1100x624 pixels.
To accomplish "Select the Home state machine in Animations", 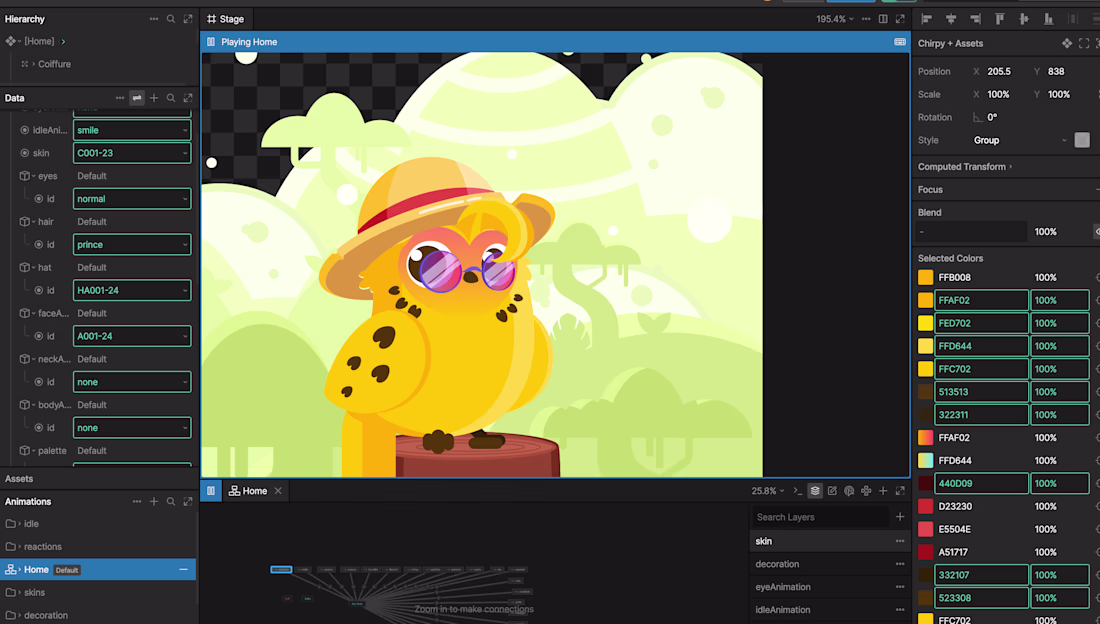I will pos(98,570).
